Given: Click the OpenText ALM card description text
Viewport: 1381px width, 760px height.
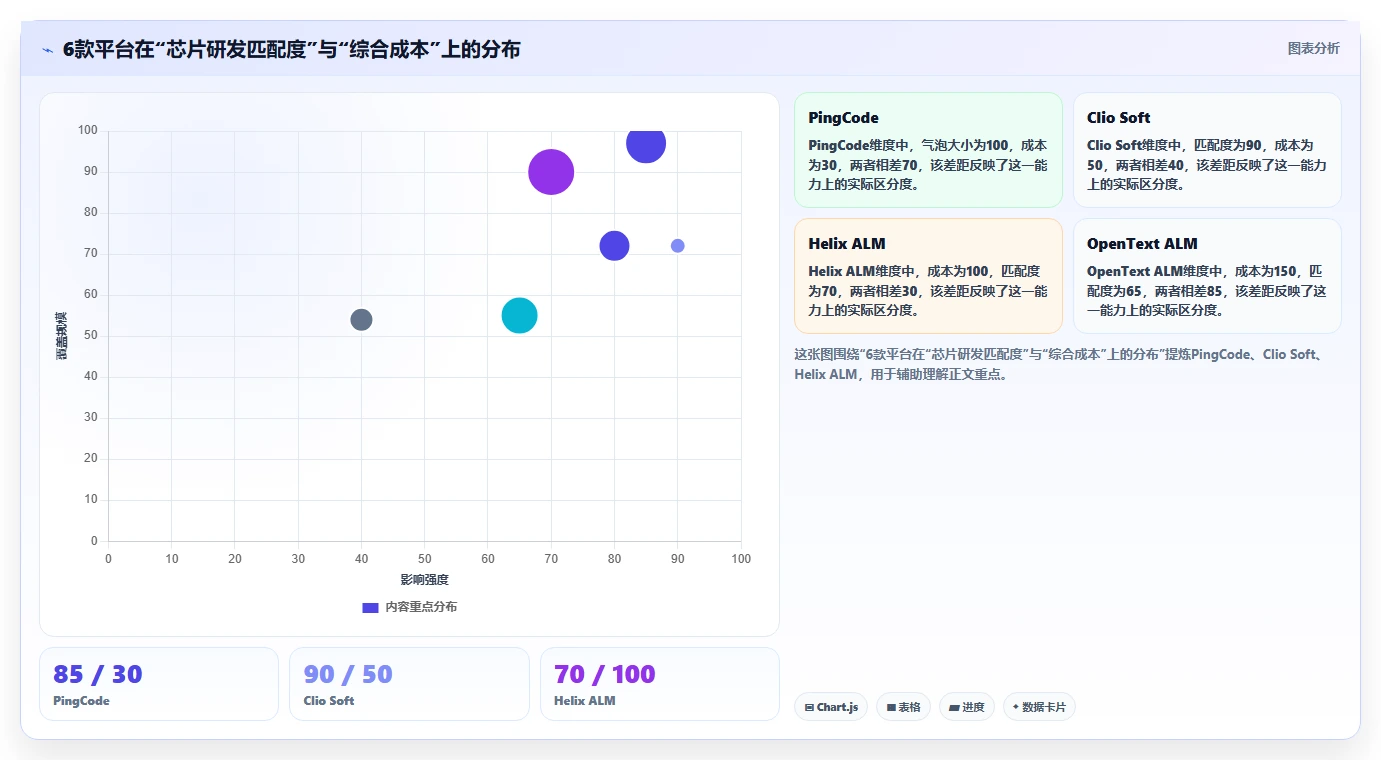Looking at the screenshot, I should tap(1207, 290).
